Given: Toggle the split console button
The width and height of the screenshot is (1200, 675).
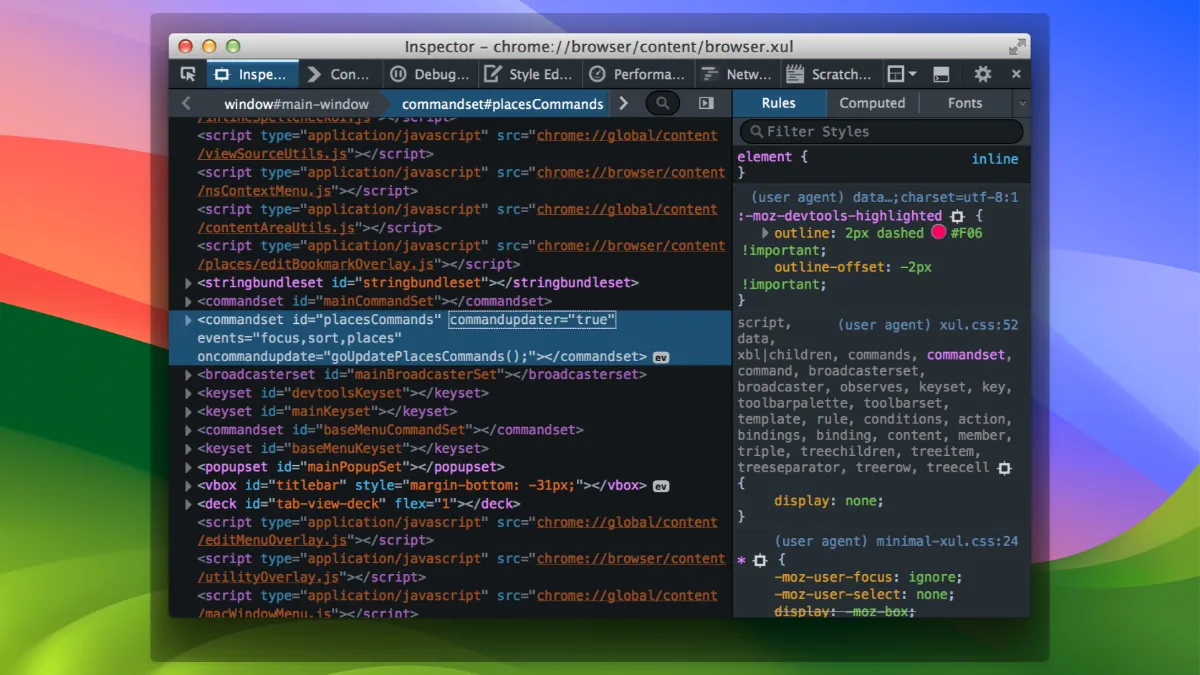Looking at the screenshot, I should click(x=941, y=74).
